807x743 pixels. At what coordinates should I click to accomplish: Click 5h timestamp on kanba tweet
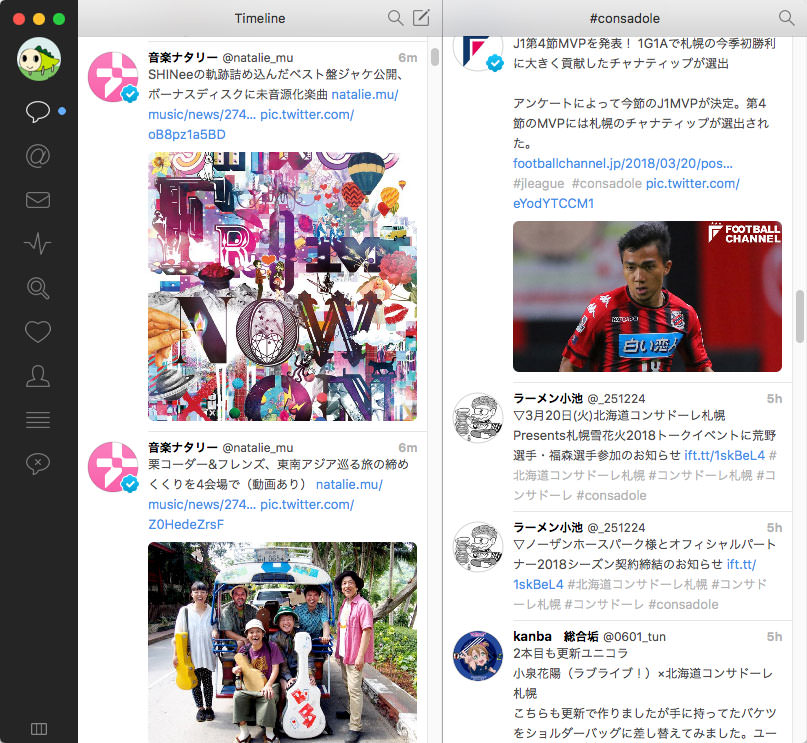point(775,637)
